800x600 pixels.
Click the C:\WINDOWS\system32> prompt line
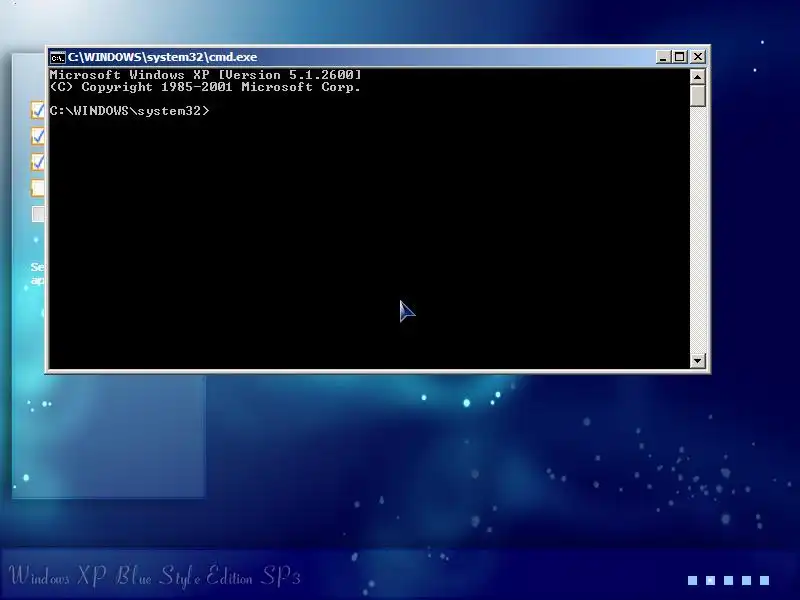[x=130, y=111]
